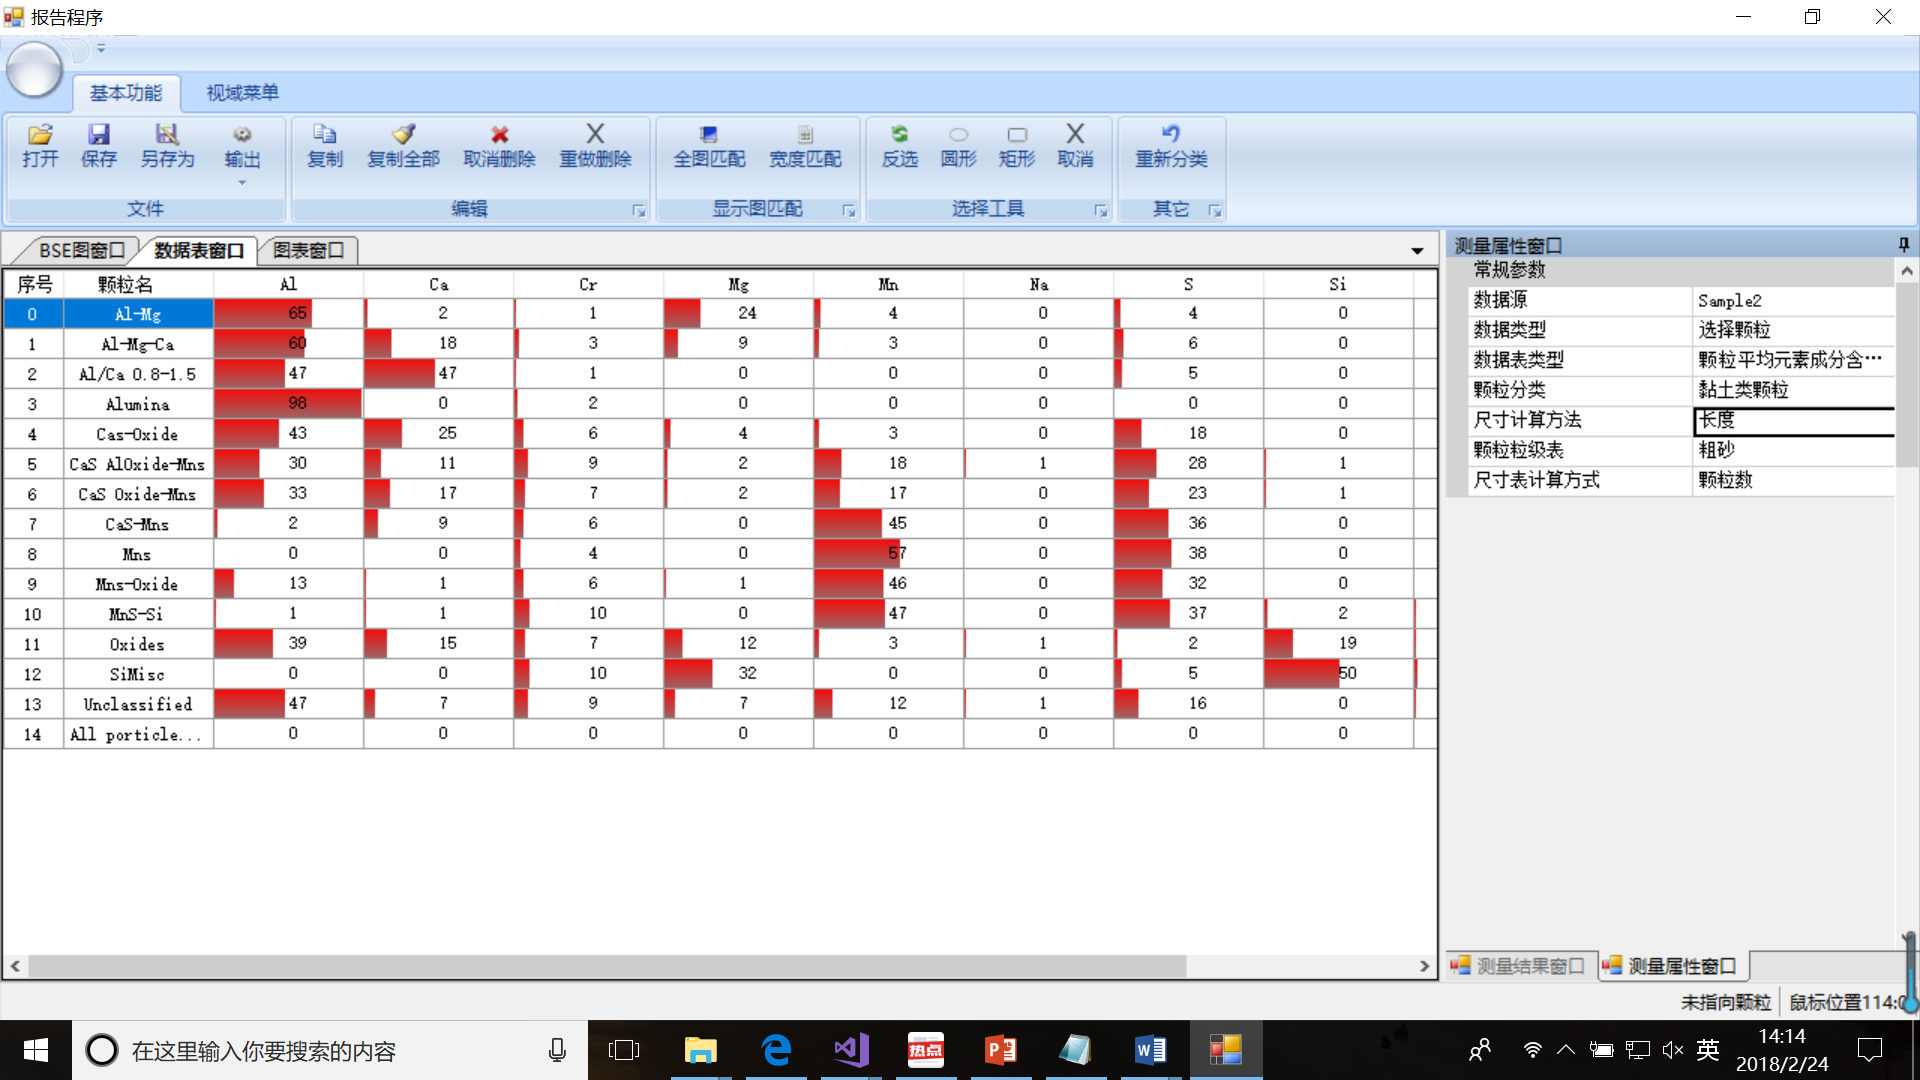This screenshot has height=1080, width=1920.
Task: Open the 输出 export dropdown
Action: [x=242, y=182]
